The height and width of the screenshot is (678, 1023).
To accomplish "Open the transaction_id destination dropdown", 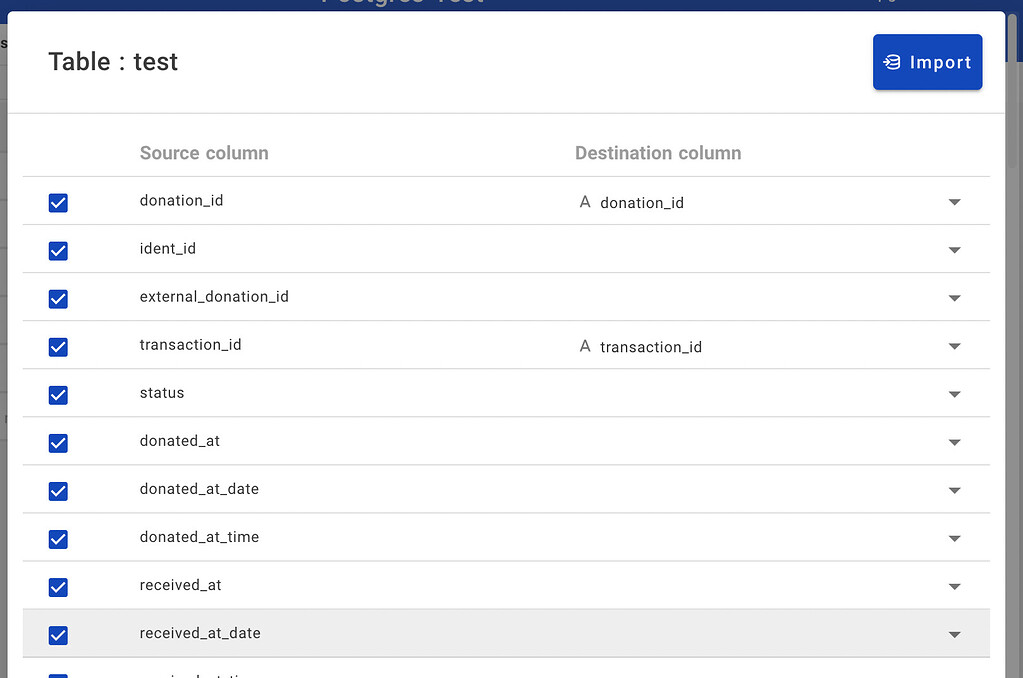I will 954,346.
